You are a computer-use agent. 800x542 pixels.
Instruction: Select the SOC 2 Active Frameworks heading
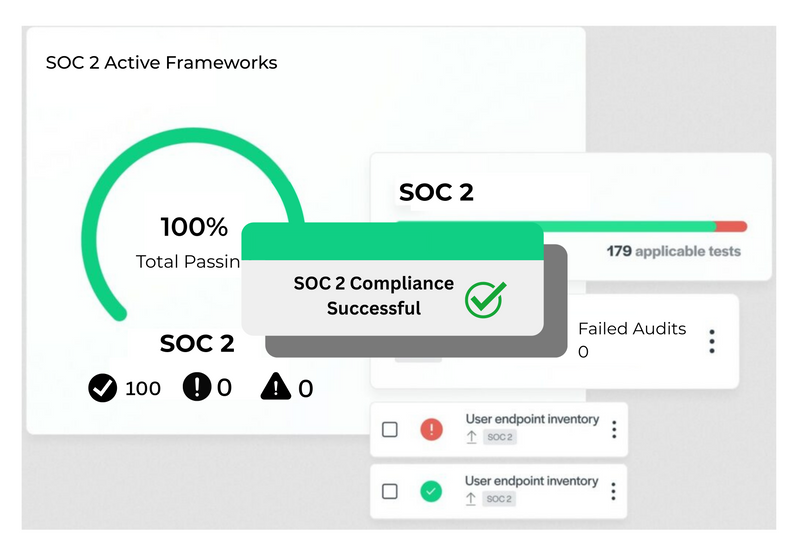[161, 63]
